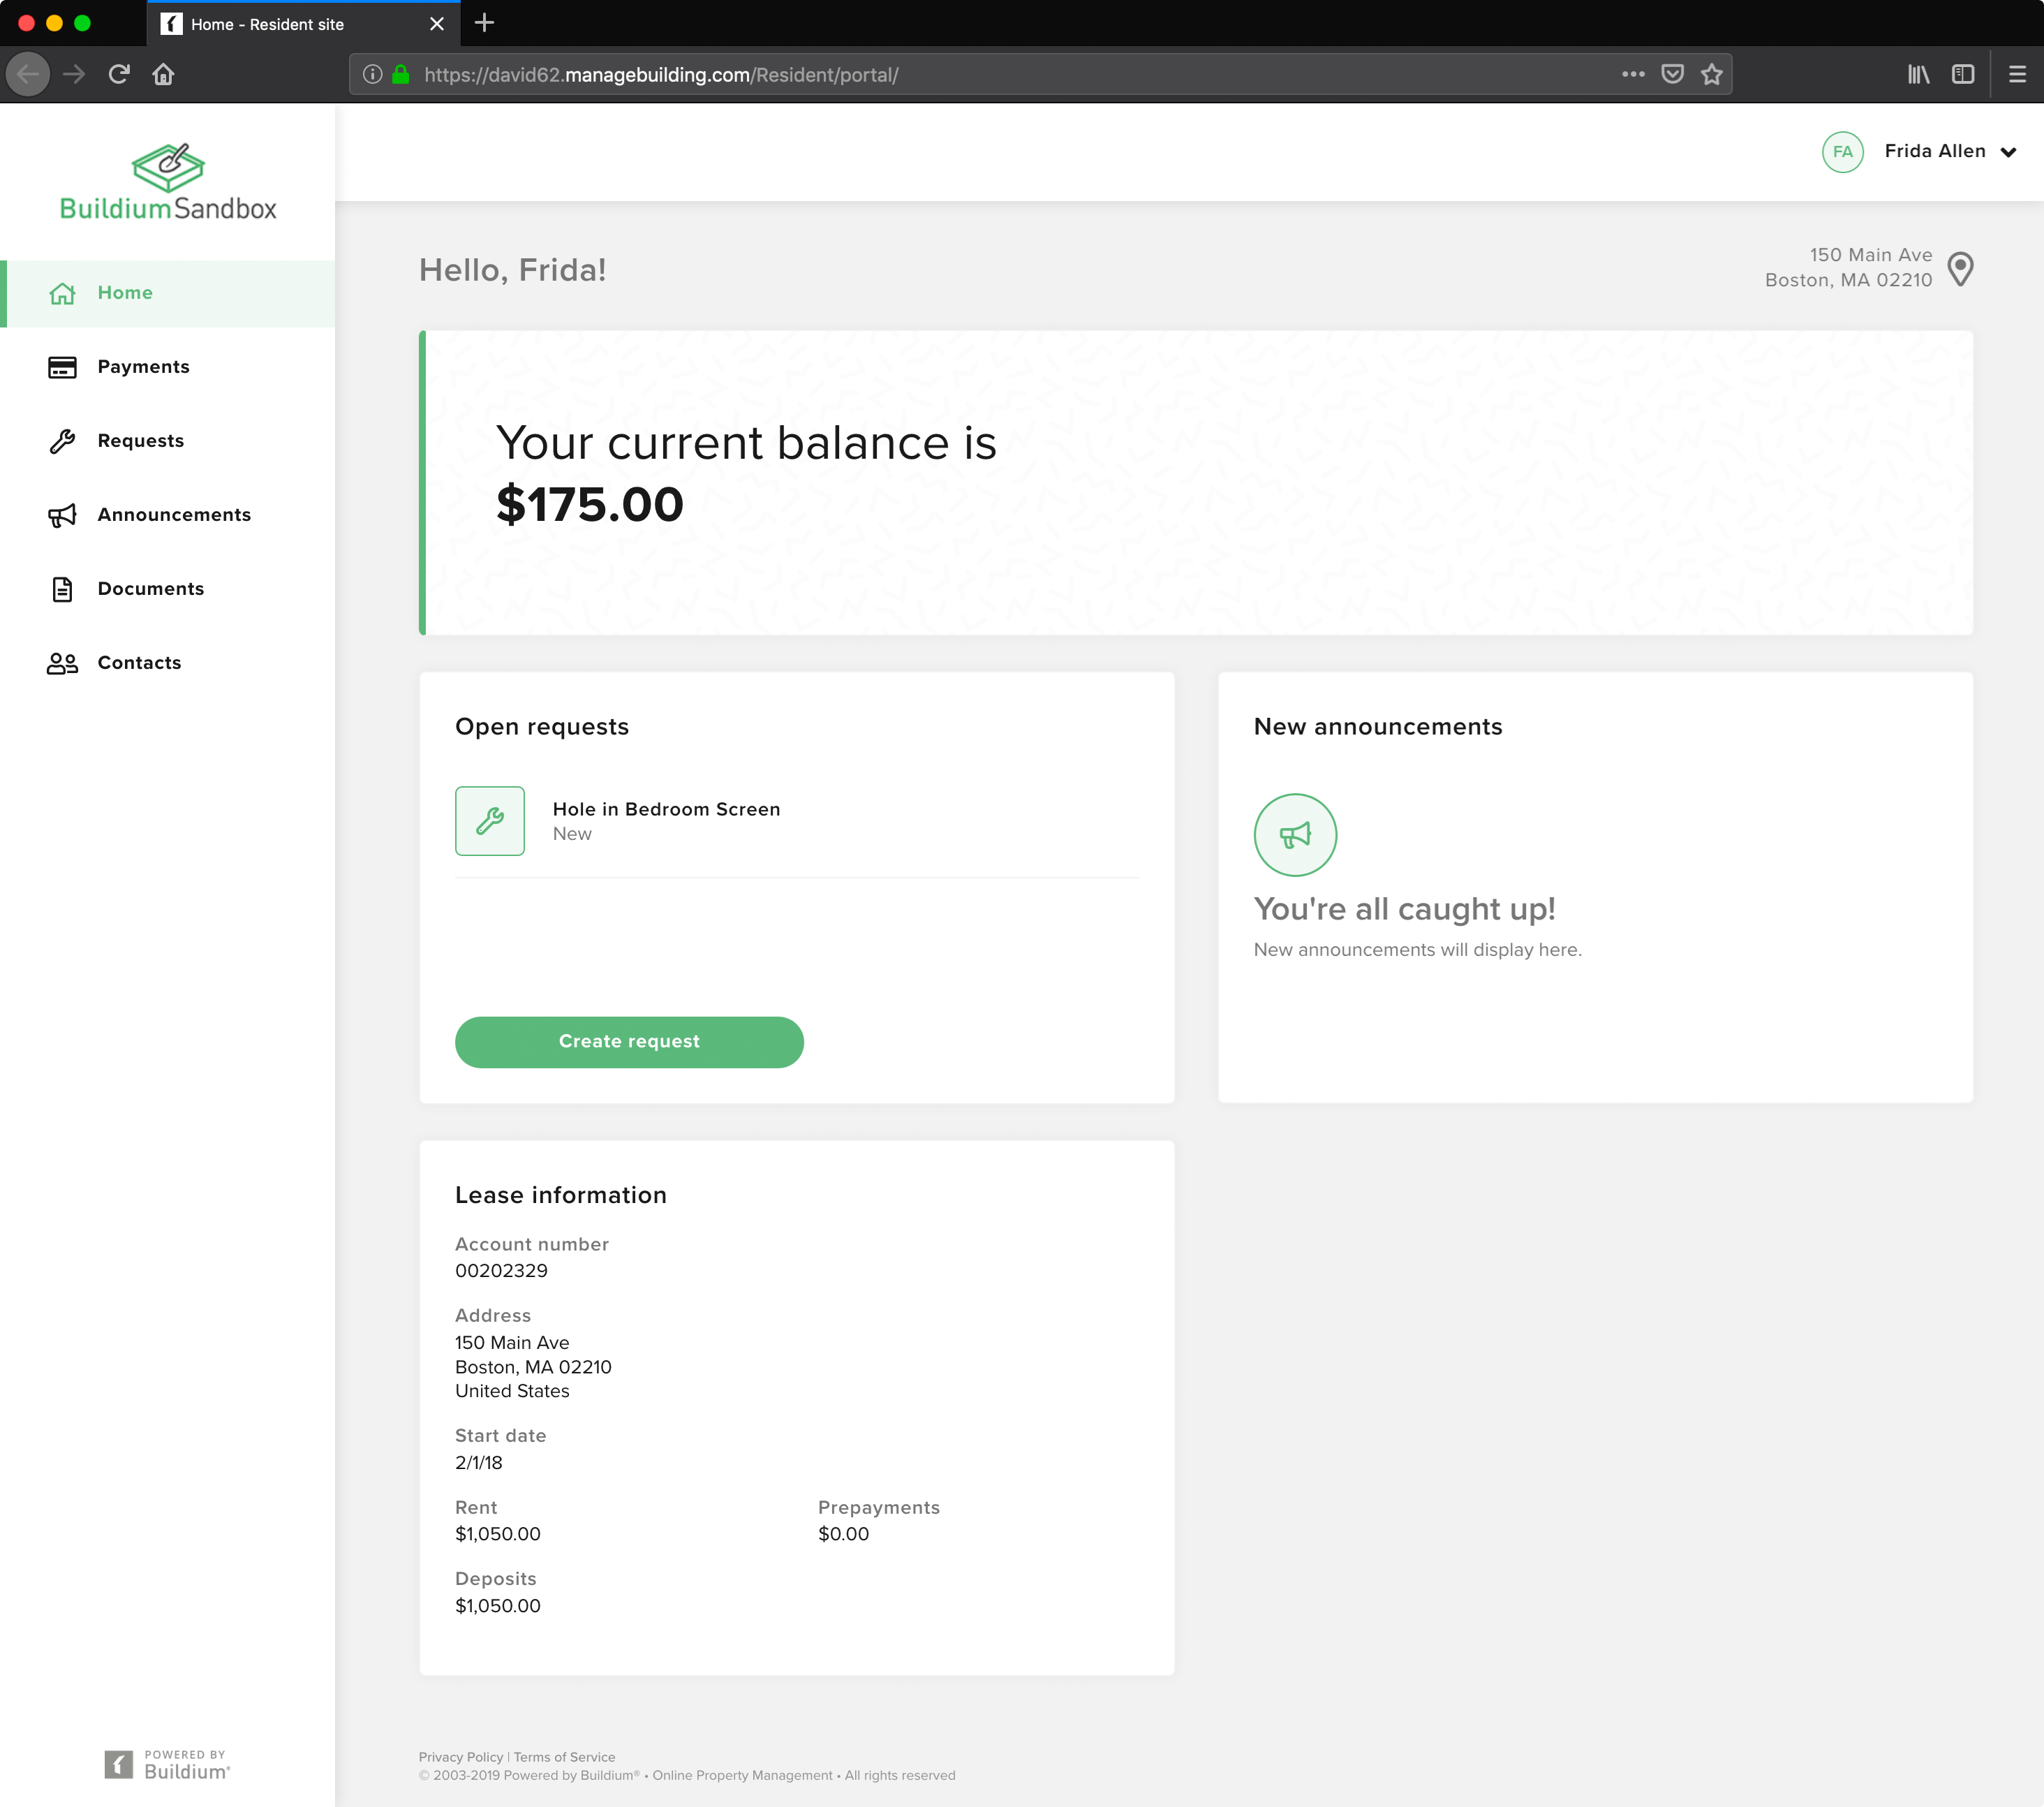Open Documents via the document icon
The image size is (2044, 1807).
[62, 589]
